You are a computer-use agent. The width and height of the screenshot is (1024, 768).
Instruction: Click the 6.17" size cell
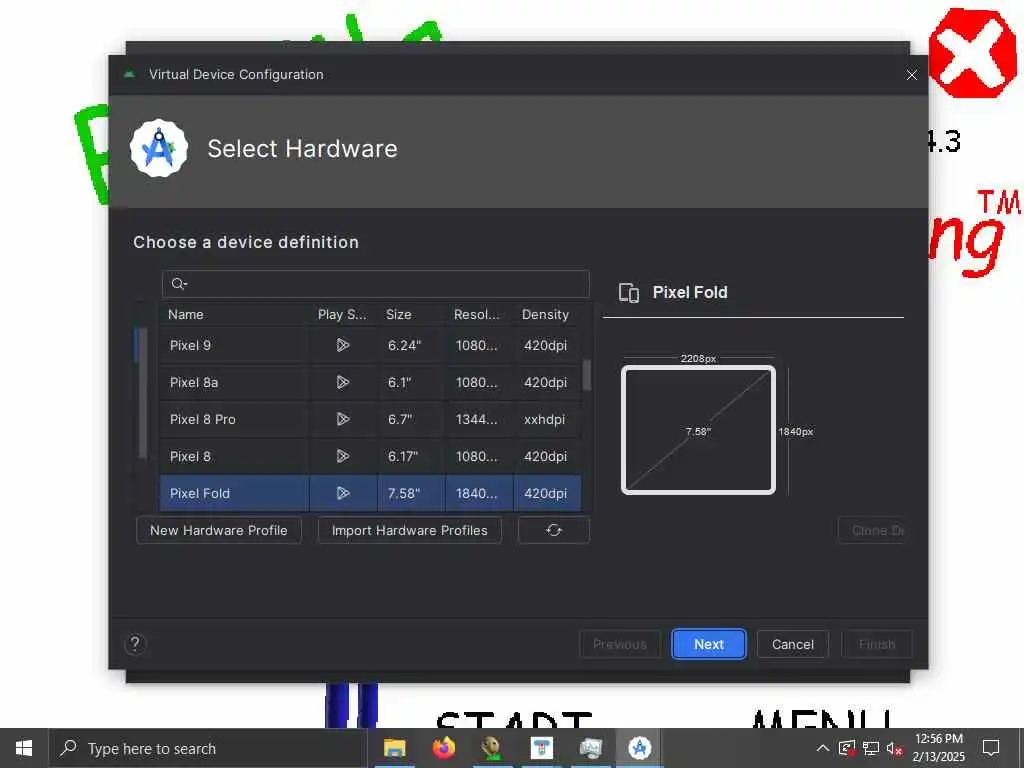[x=411, y=456]
